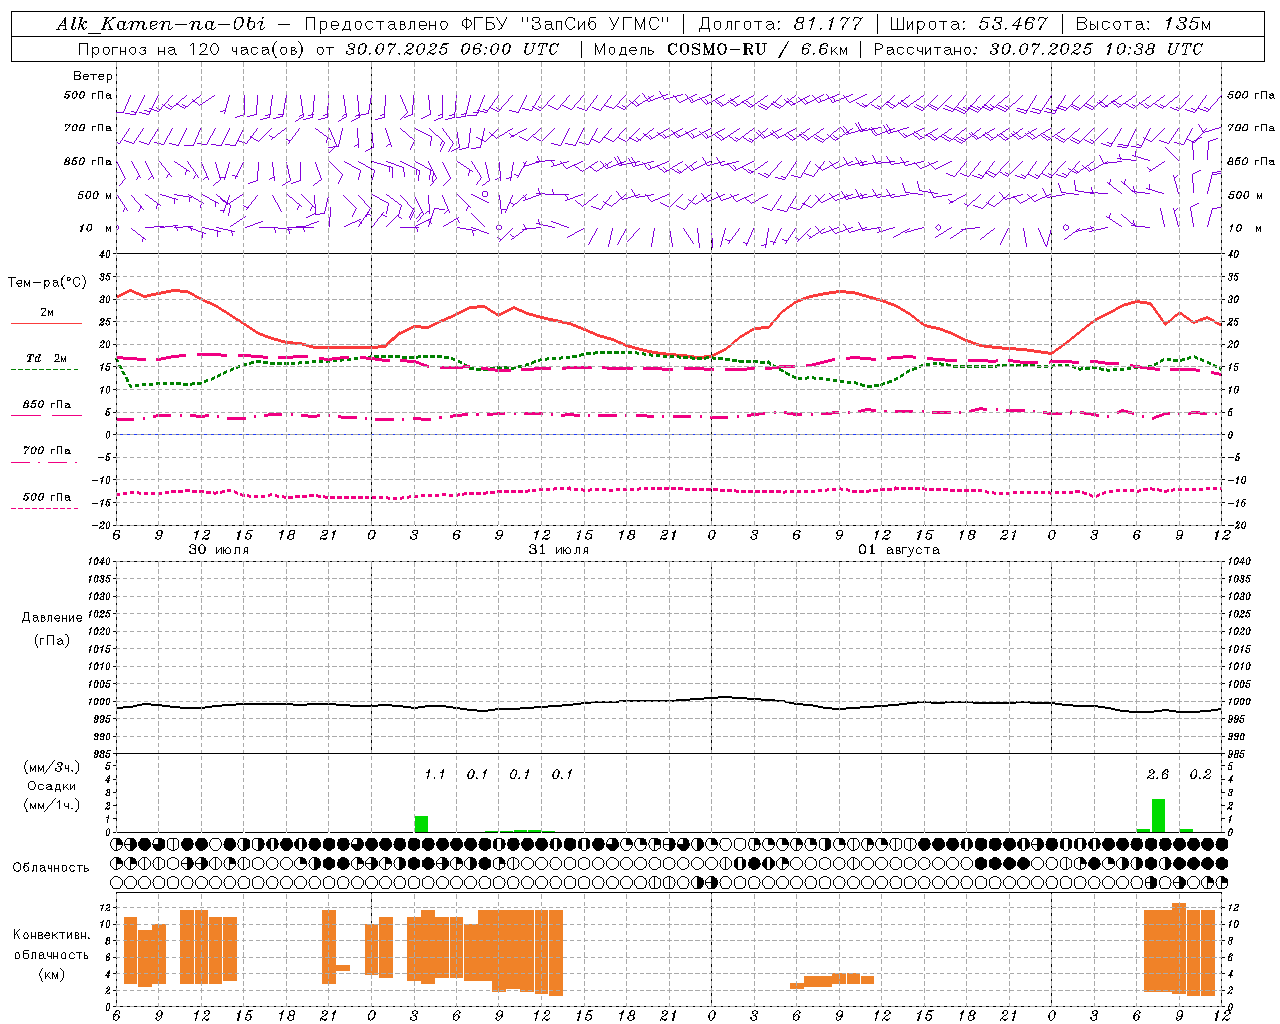The height and width of the screenshot is (1024, 1280).
Task: Click the Облачность row label
Action: click(51, 867)
